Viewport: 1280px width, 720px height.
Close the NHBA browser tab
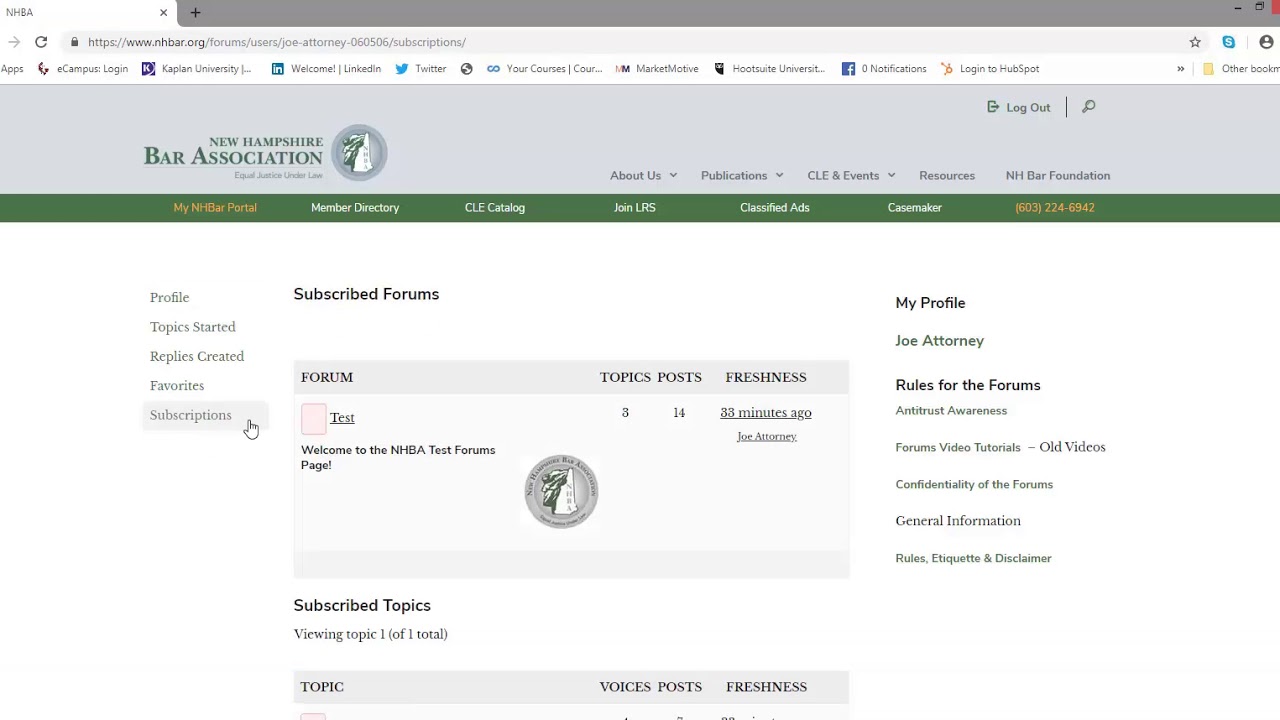(163, 12)
